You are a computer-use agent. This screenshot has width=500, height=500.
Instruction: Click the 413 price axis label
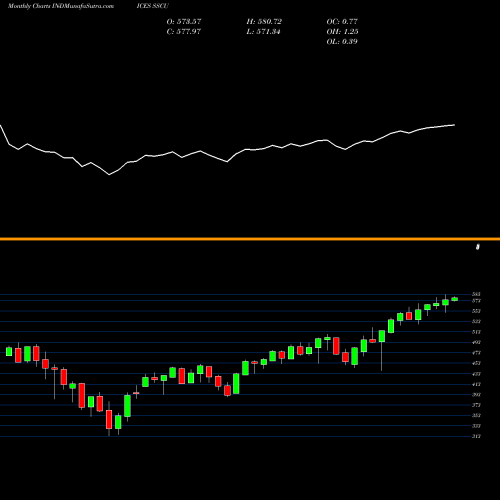(476, 384)
